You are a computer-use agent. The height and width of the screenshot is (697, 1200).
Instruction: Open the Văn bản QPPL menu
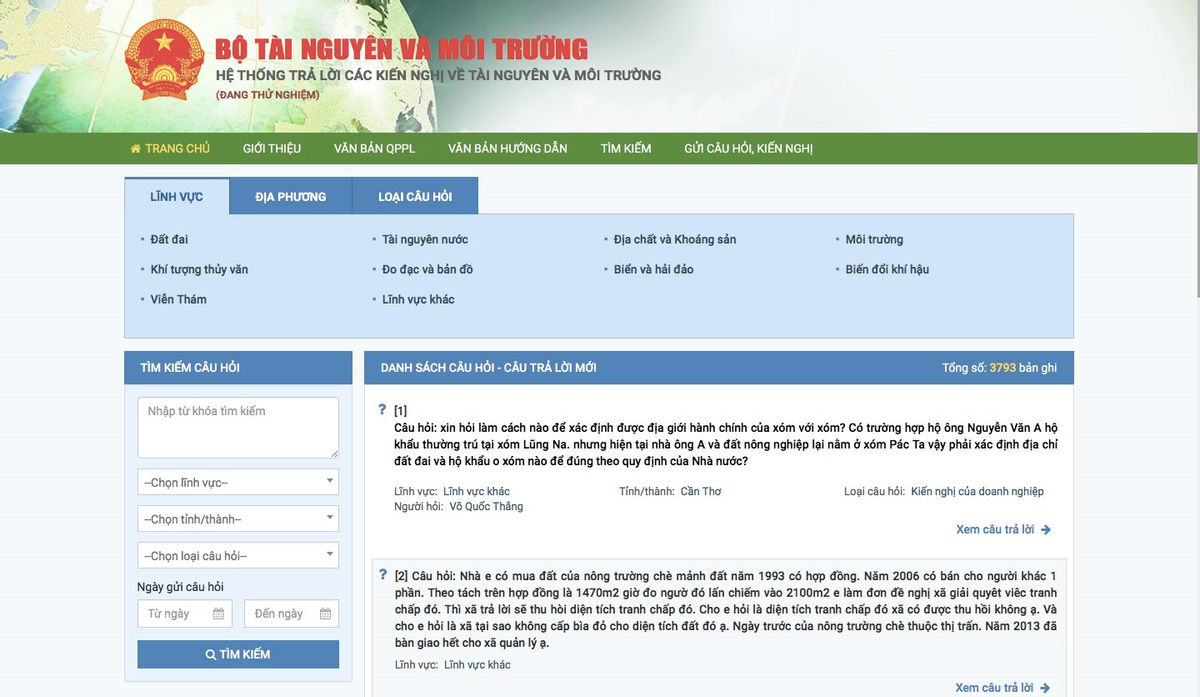pyautogui.click(x=374, y=149)
